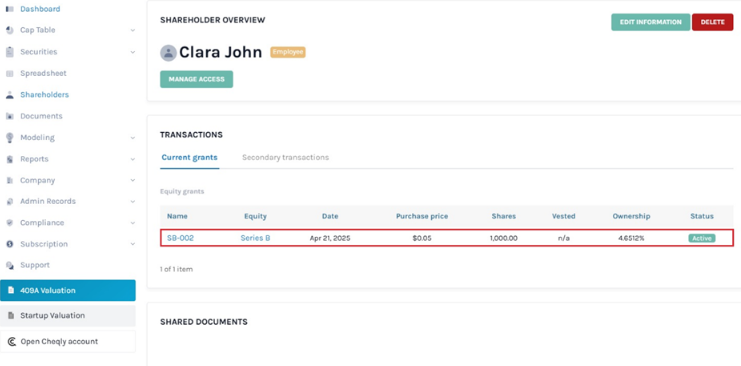Screen dimensions: 741x366
Task: Click the 409A Valuation document icon
Action: click(x=11, y=290)
